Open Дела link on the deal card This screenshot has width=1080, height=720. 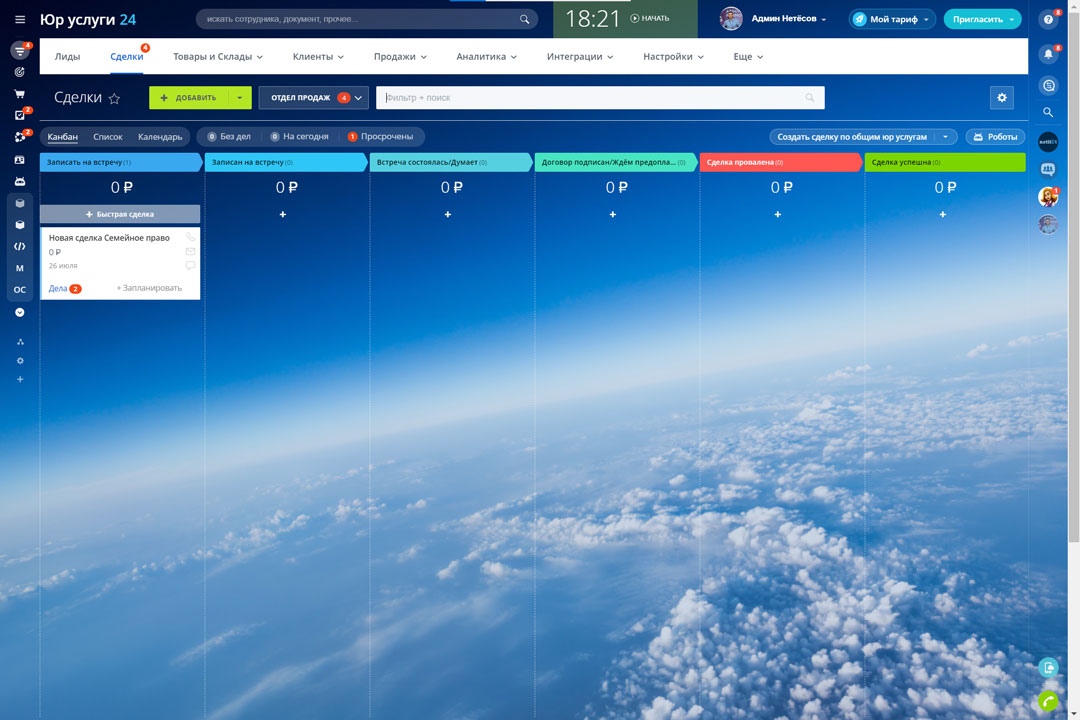(58, 289)
